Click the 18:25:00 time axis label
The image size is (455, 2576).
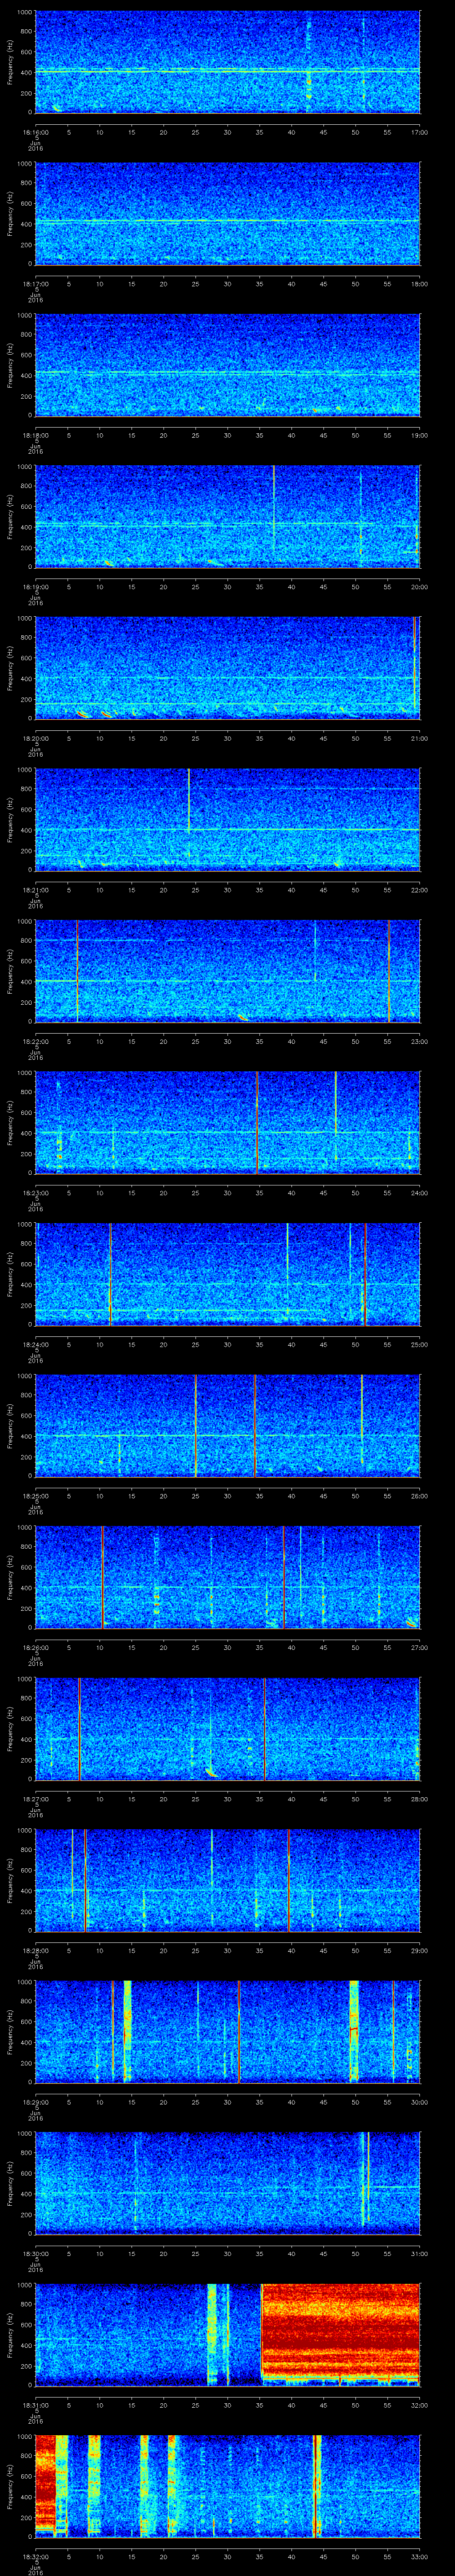coord(35,1496)
